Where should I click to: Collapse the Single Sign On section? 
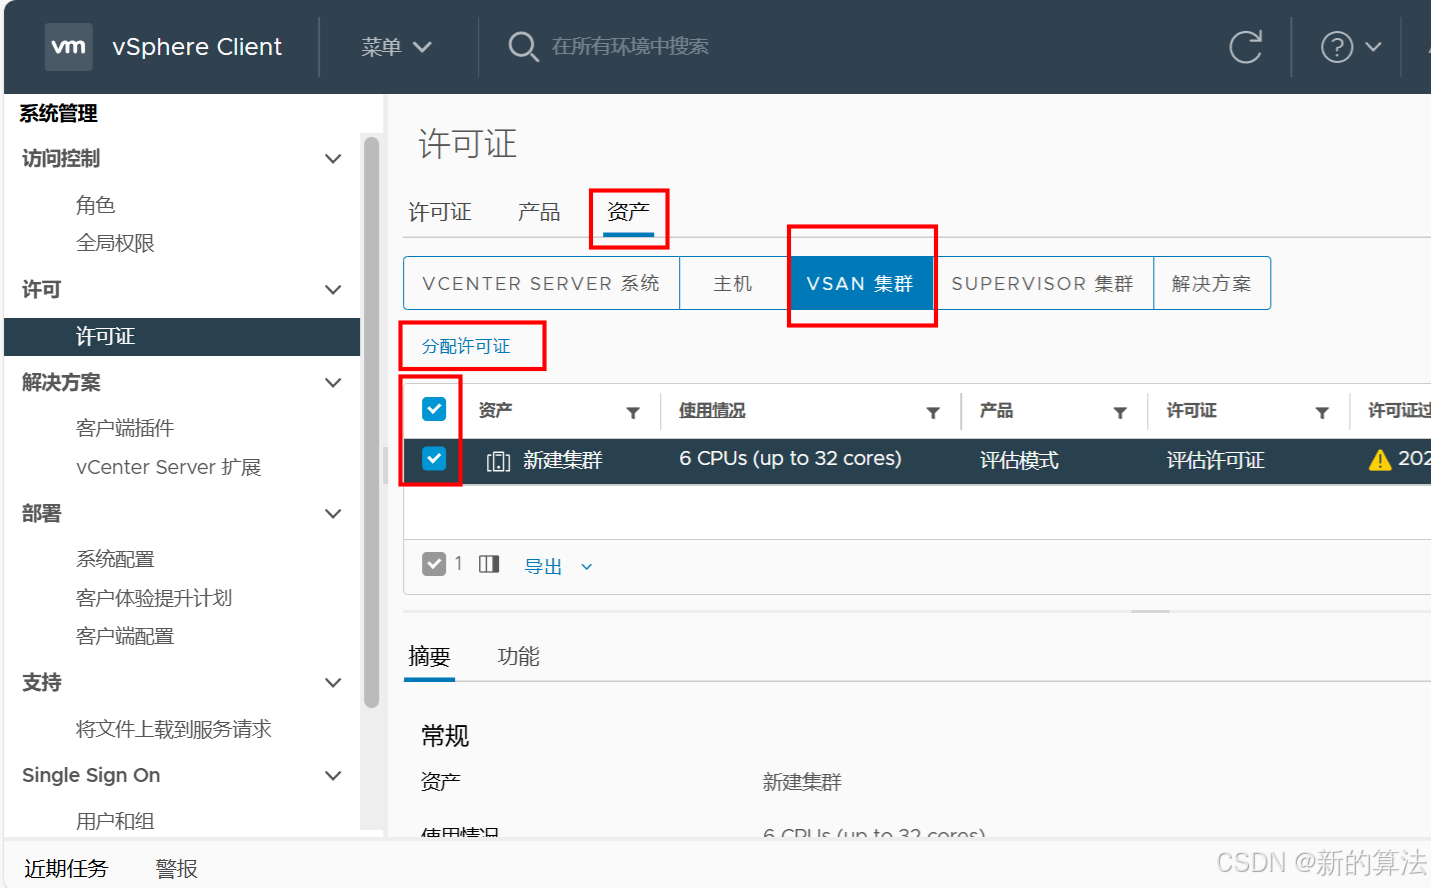coord(334,776)
